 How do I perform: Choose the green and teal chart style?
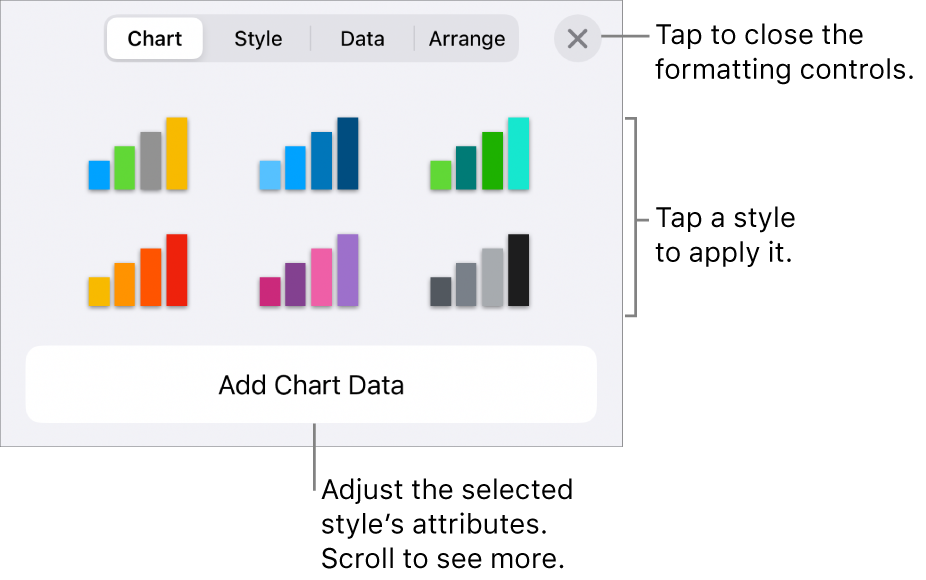(479, 155)
